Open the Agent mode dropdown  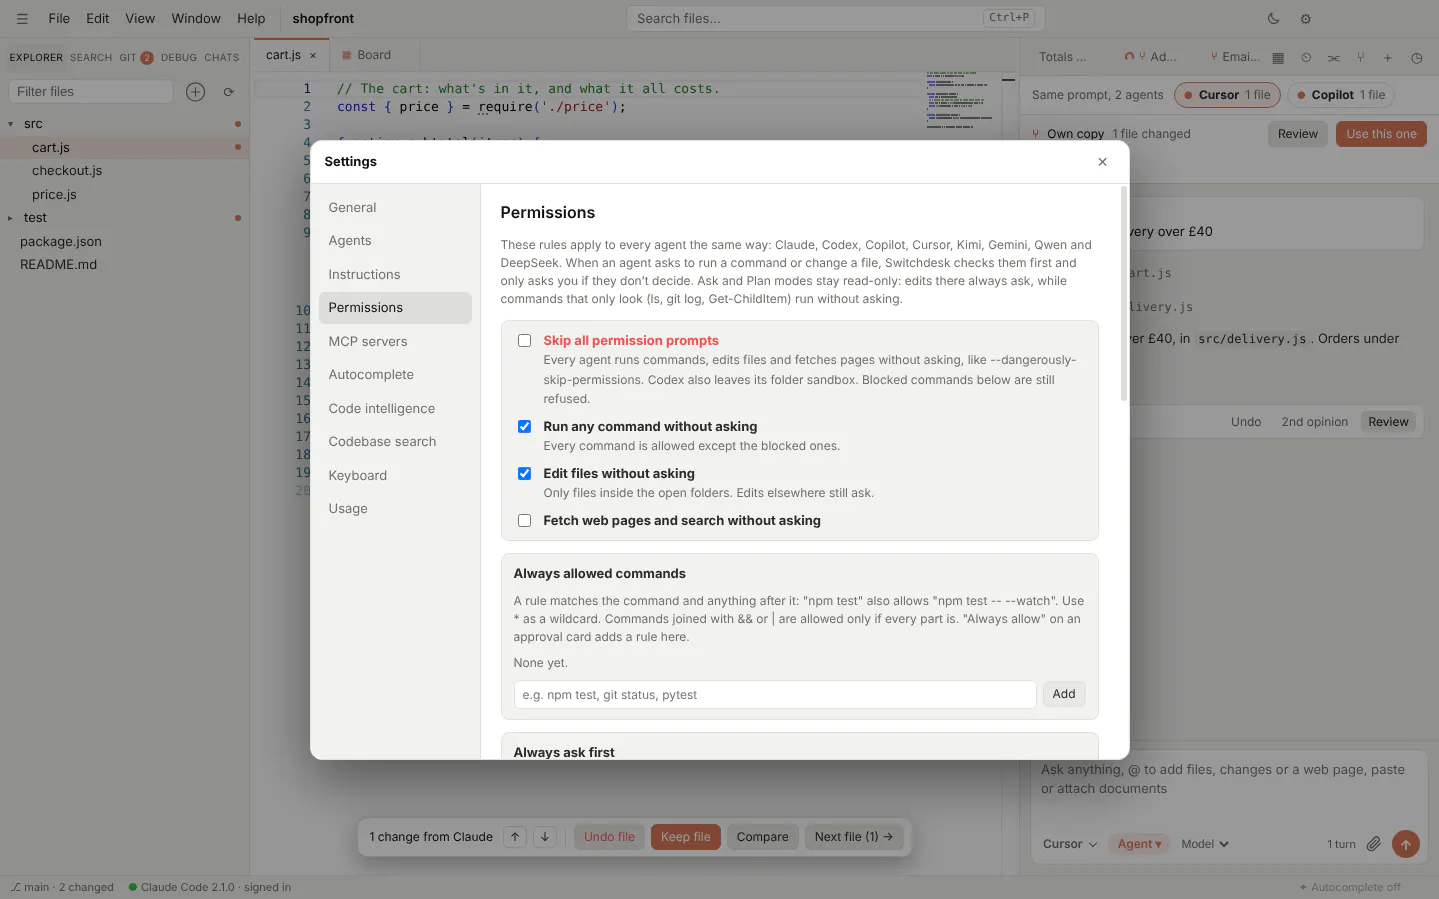click(1139, 844)
